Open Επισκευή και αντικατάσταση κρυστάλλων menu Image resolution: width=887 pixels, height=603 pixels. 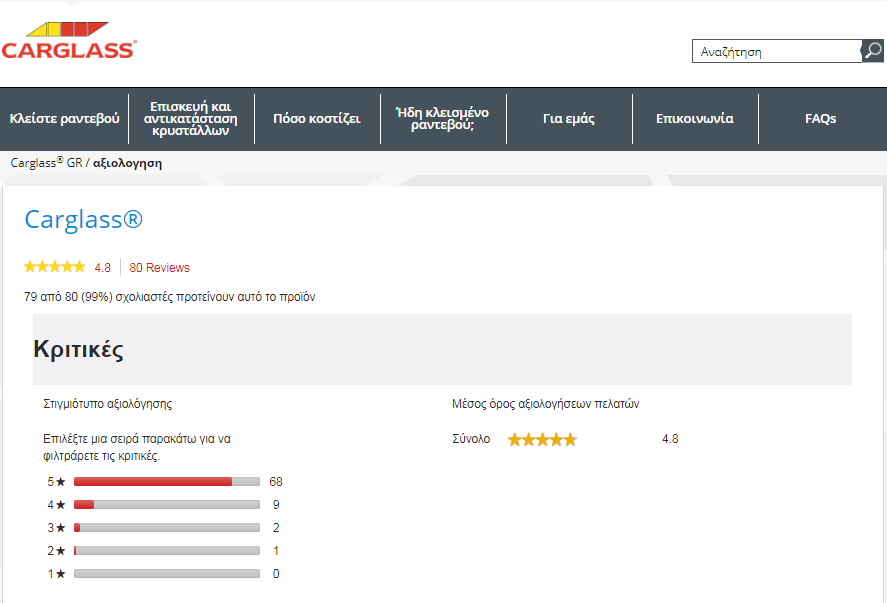coord(191,119)
